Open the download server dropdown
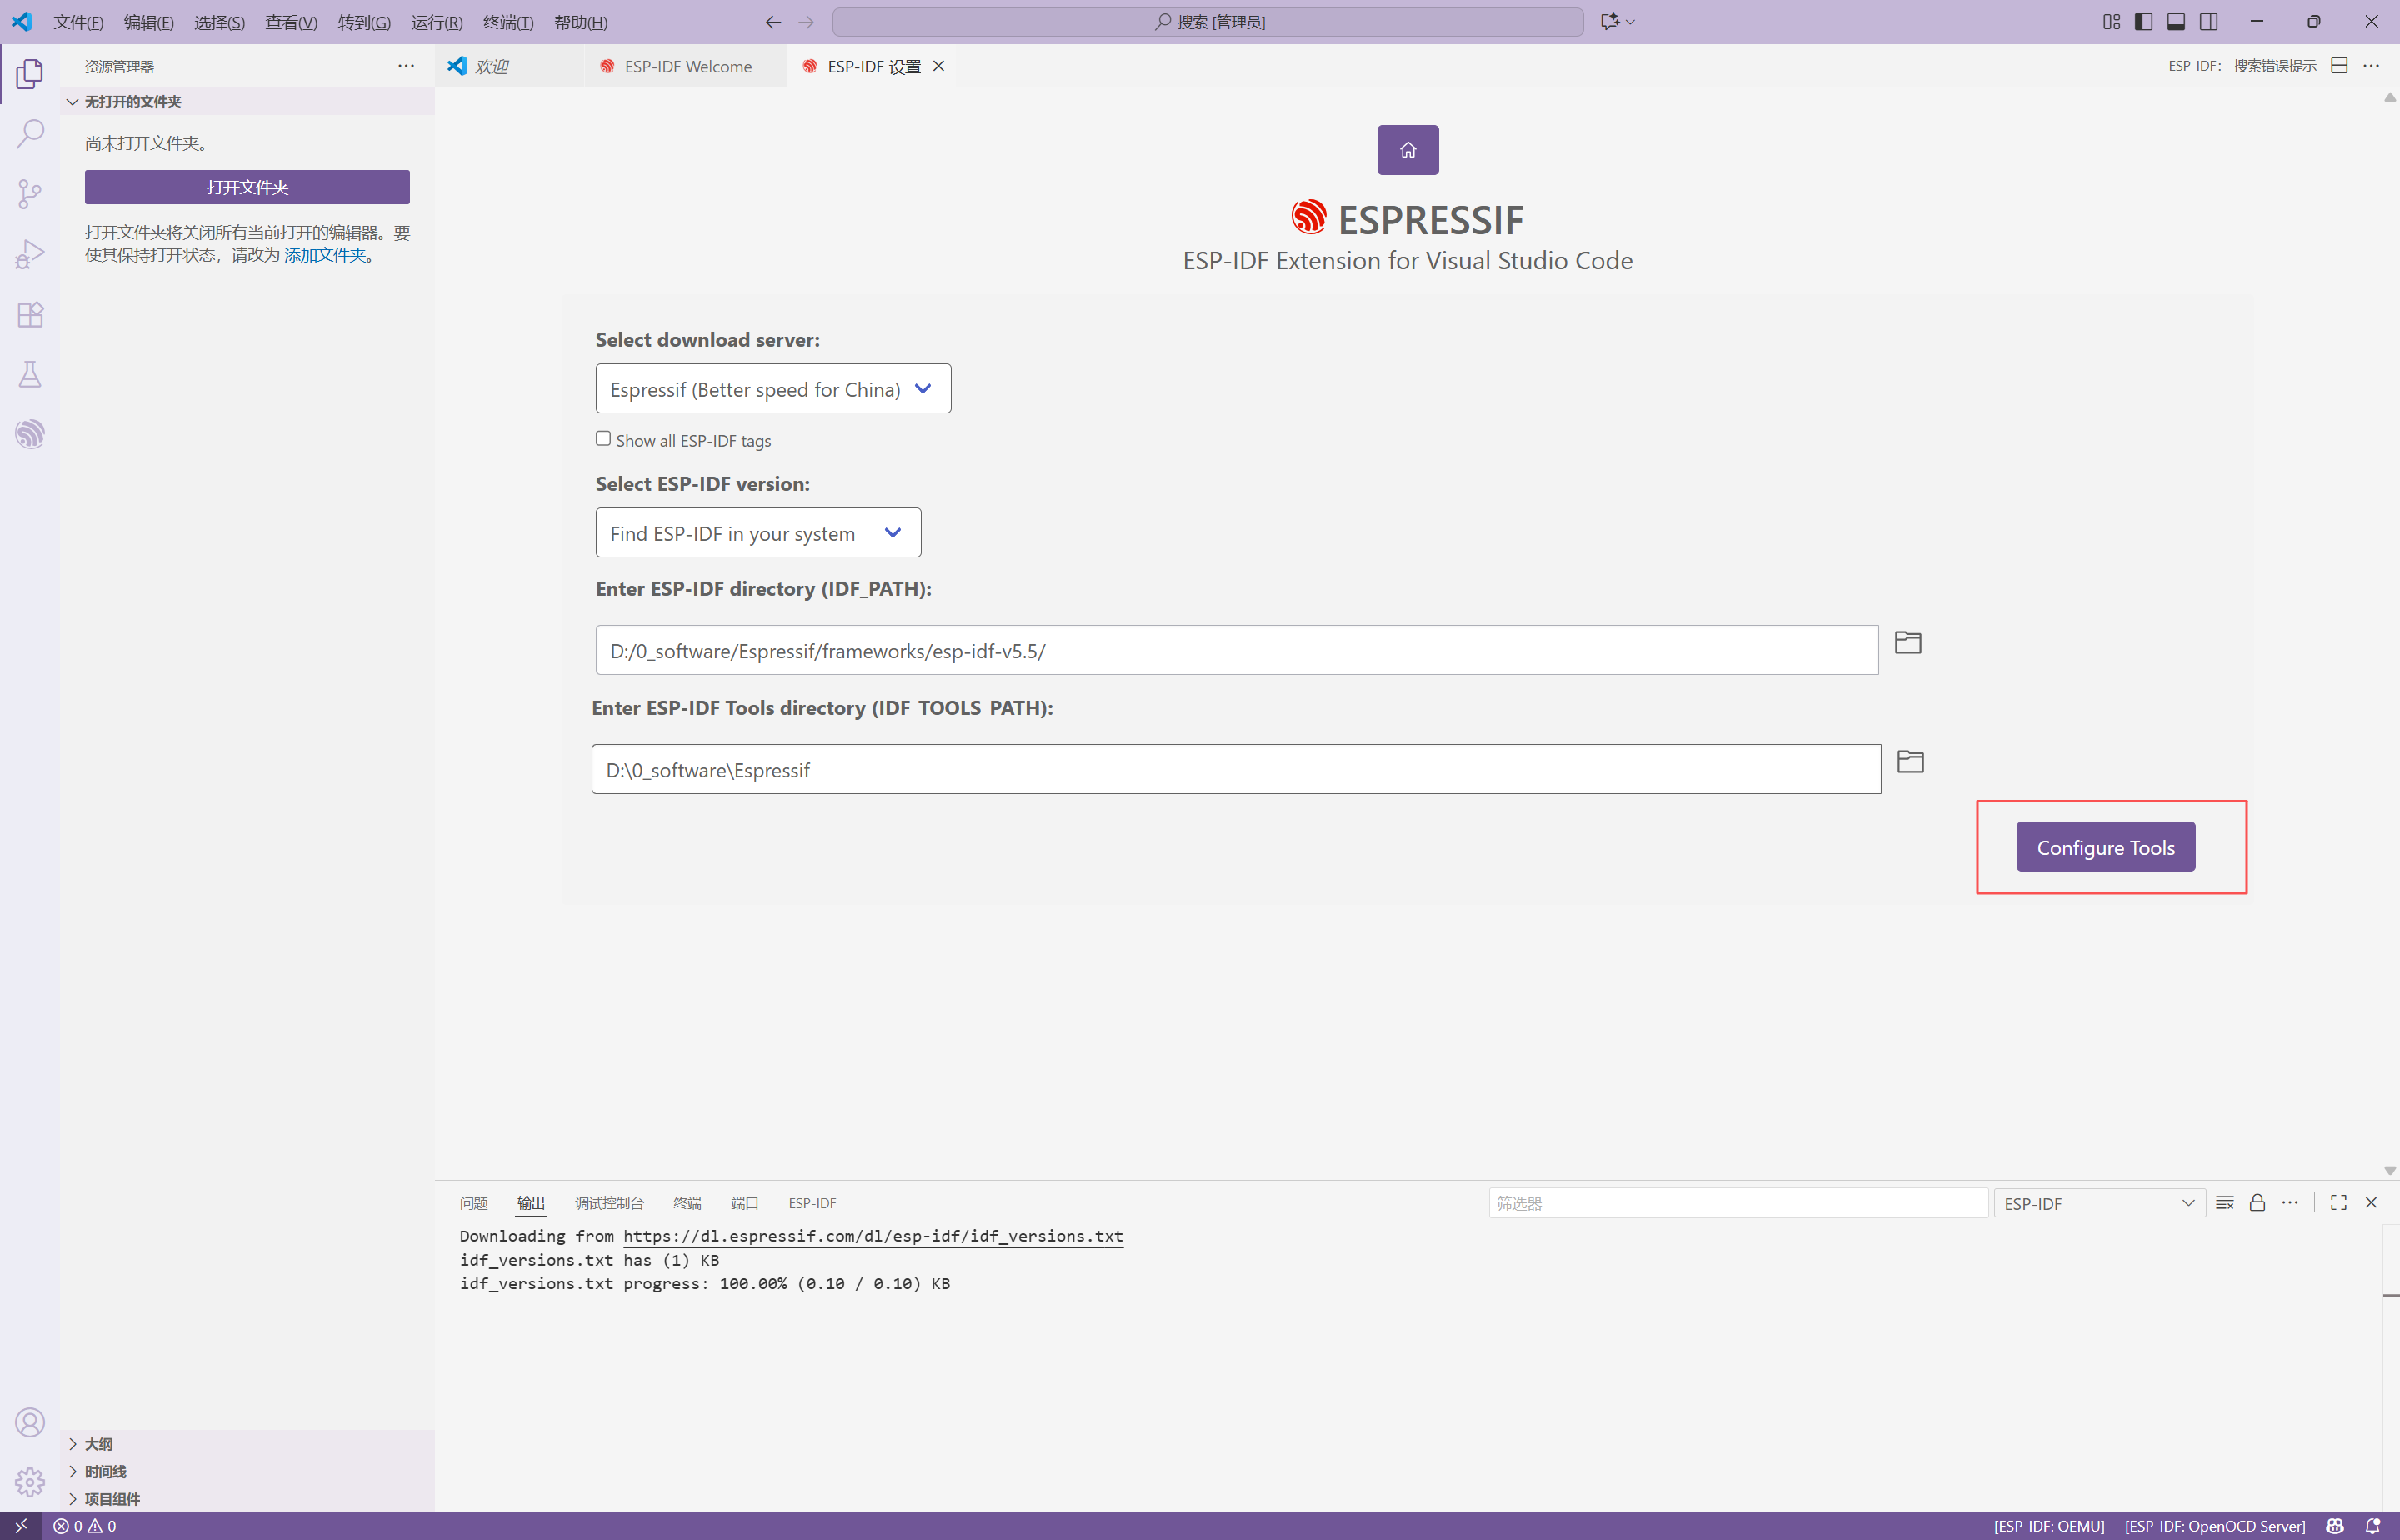The width and height of the screenshot is (2400, 1540). (773, 389)
